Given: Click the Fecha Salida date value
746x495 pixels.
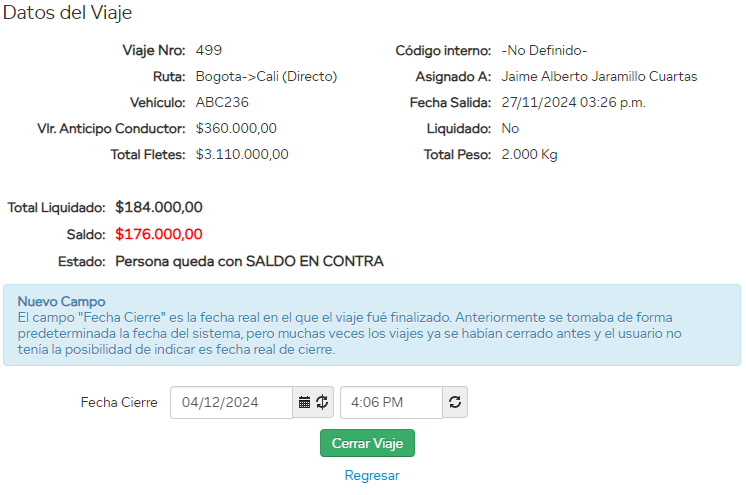Looking at the screenshot, I should (x=573, y=102).
